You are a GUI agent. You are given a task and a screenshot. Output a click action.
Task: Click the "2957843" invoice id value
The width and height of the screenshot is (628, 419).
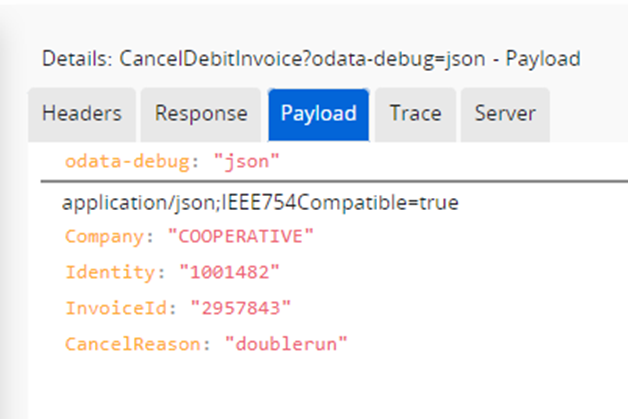[241, 308]
